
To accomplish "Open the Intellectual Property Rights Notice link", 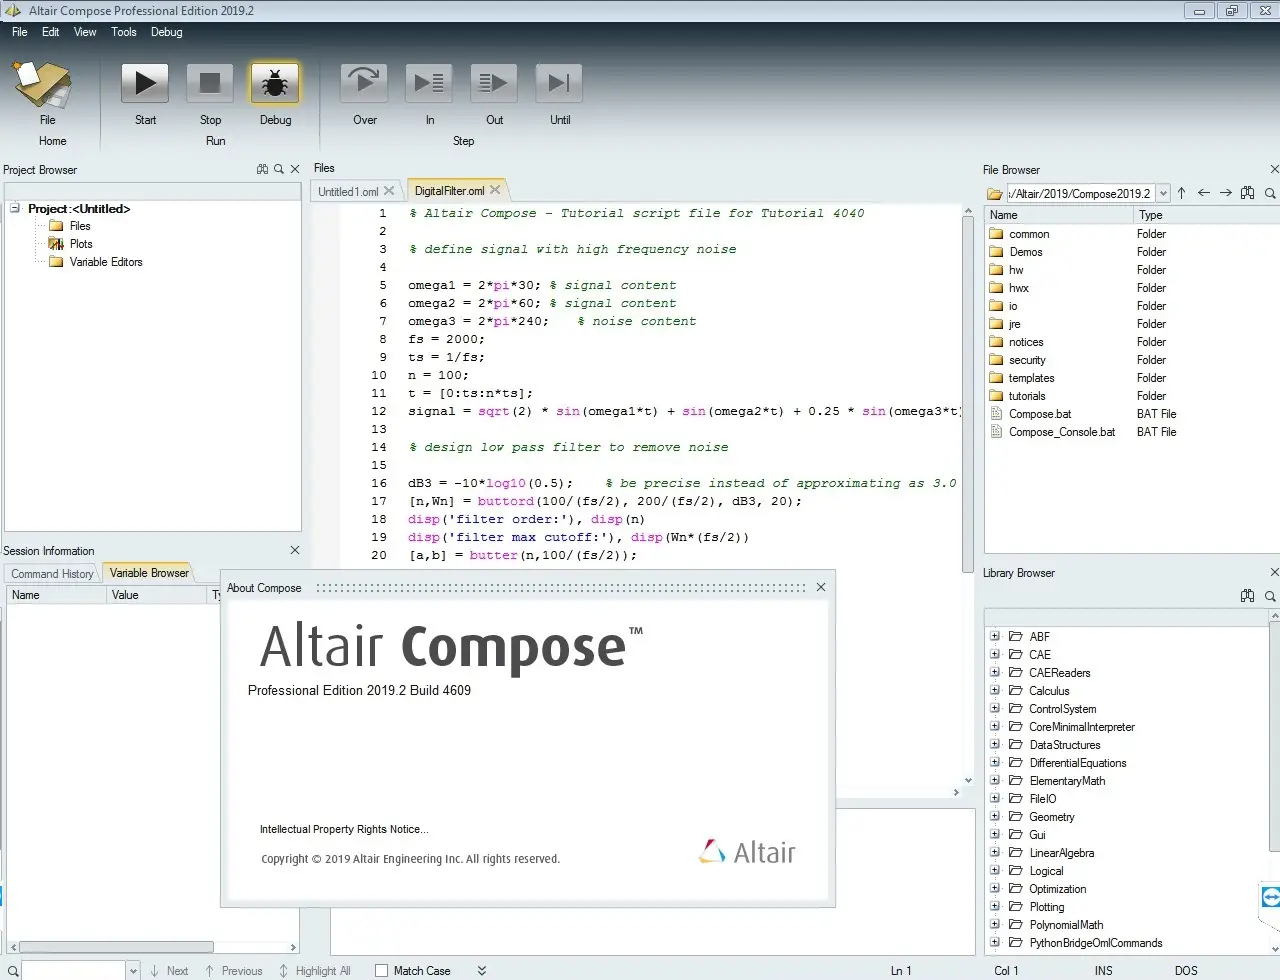I will [344, 829].
